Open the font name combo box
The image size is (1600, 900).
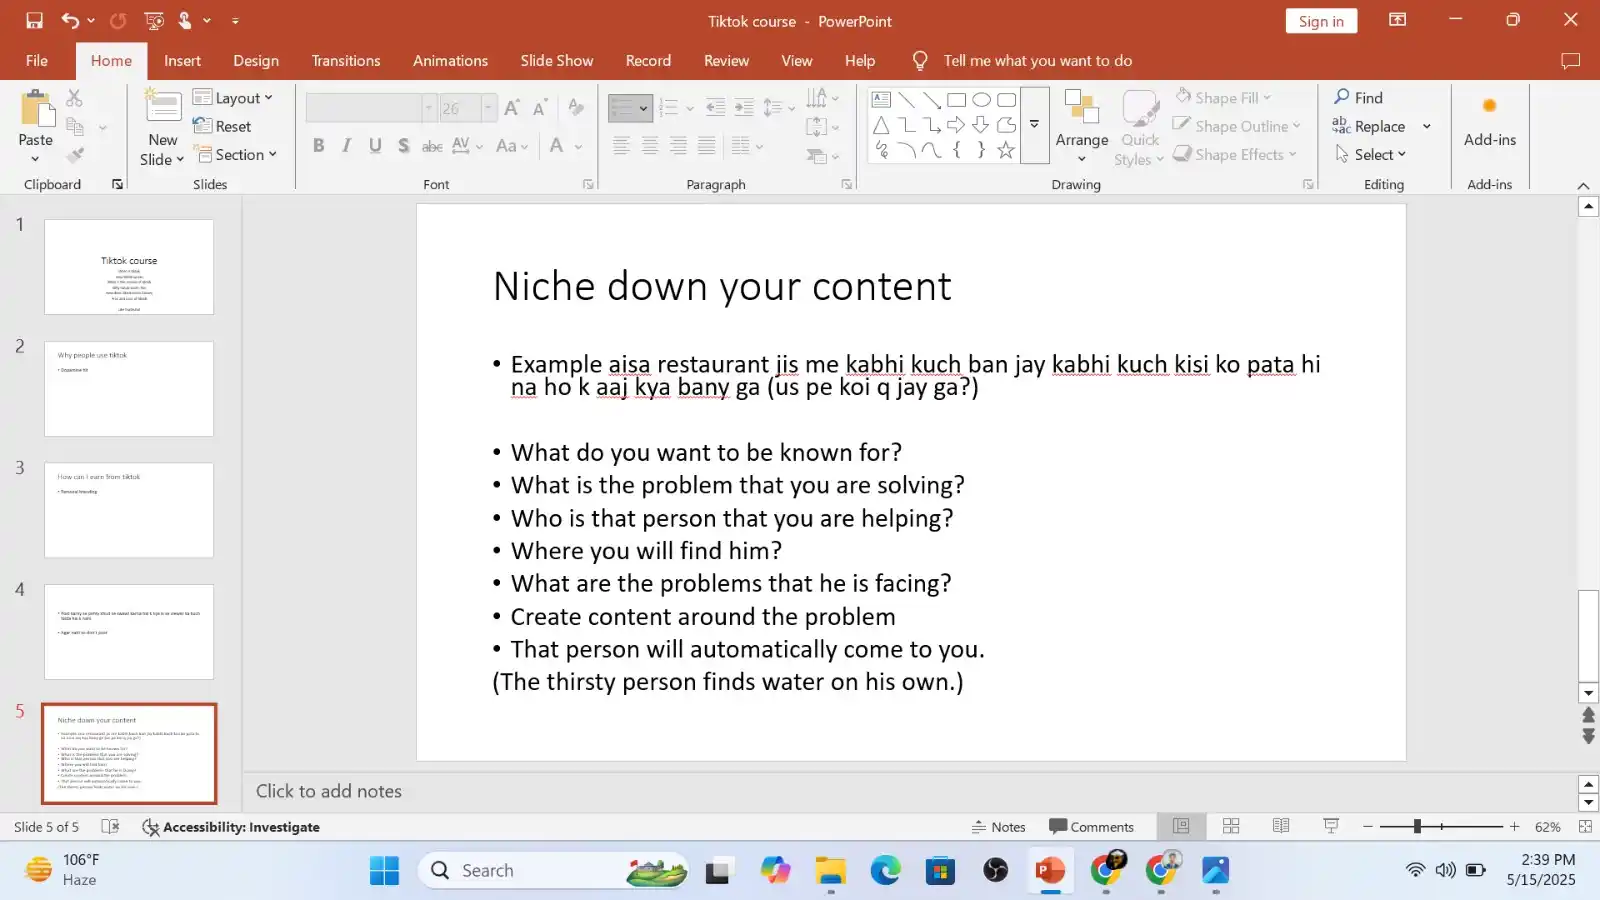[371, 108]
